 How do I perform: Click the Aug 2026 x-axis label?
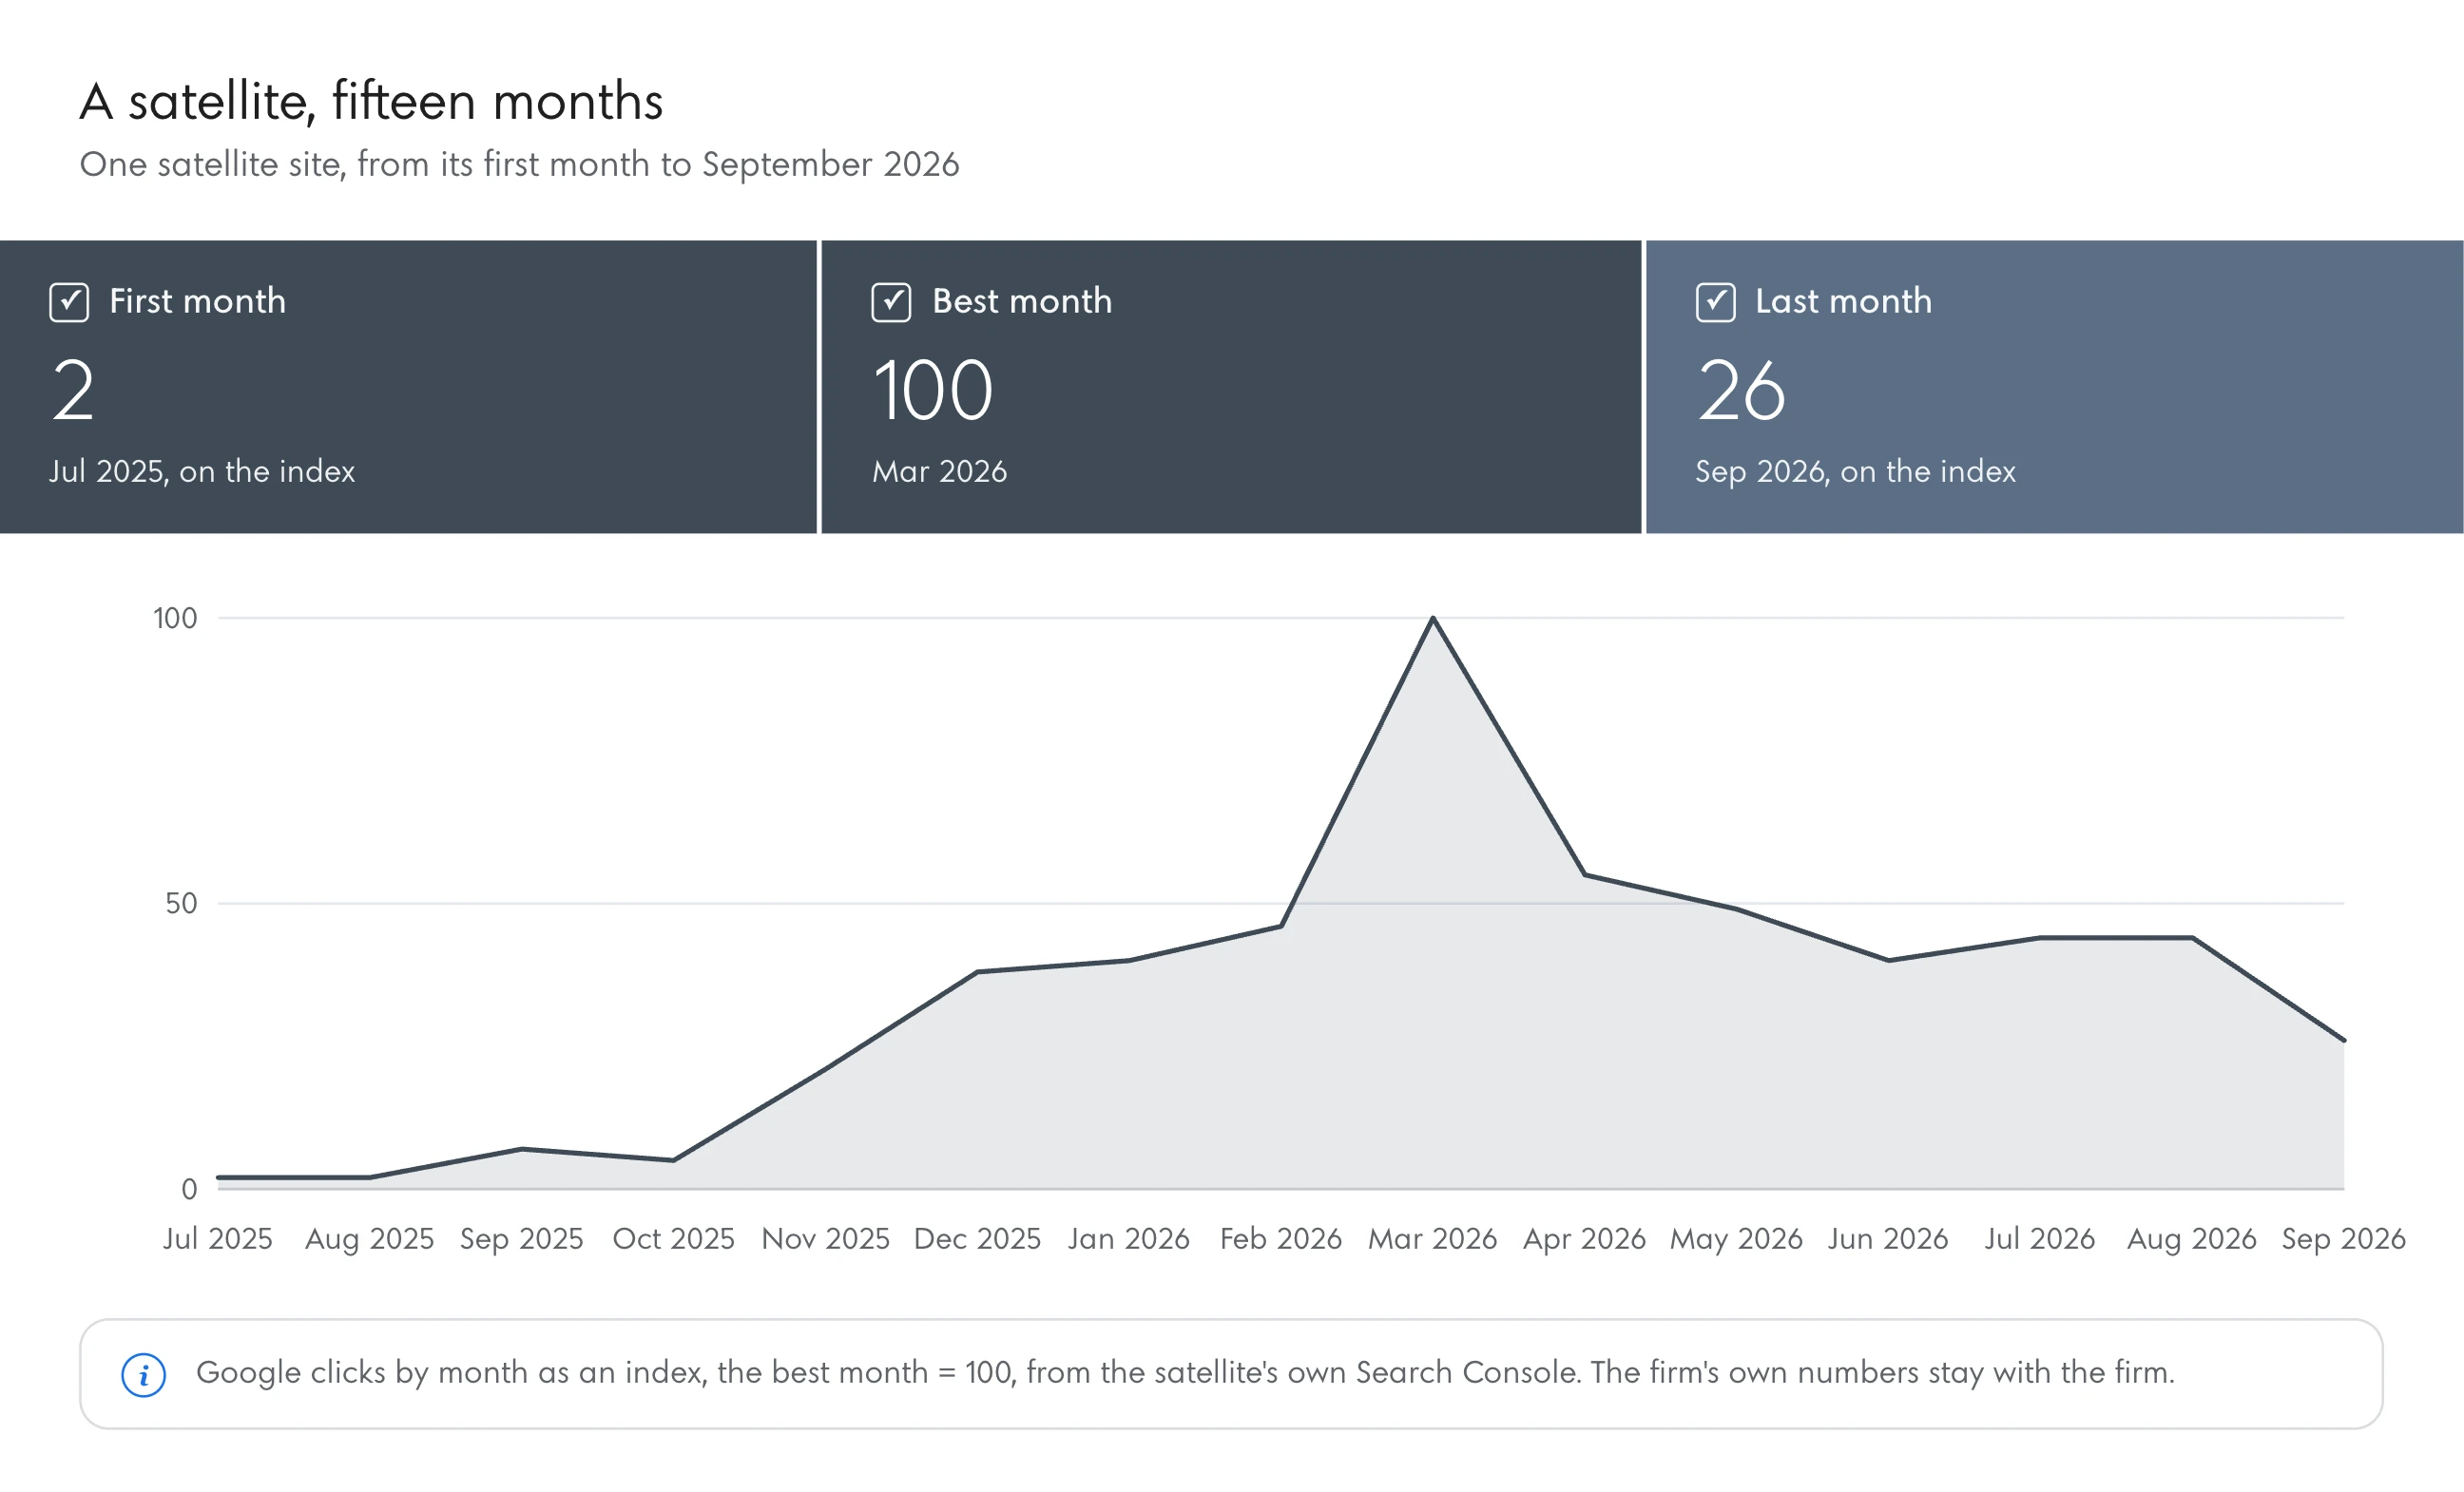2192,1238
